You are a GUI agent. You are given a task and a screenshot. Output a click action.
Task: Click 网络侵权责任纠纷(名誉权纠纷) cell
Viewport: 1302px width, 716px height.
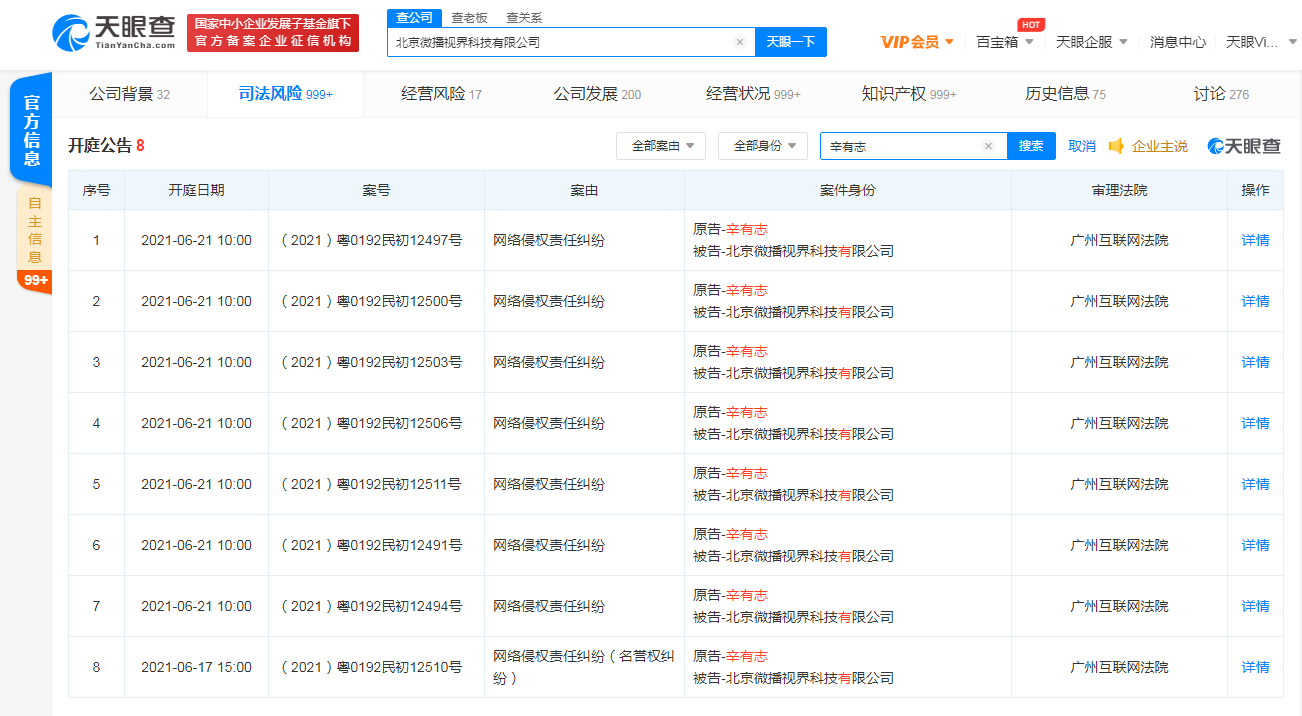(x=584, y=667)
